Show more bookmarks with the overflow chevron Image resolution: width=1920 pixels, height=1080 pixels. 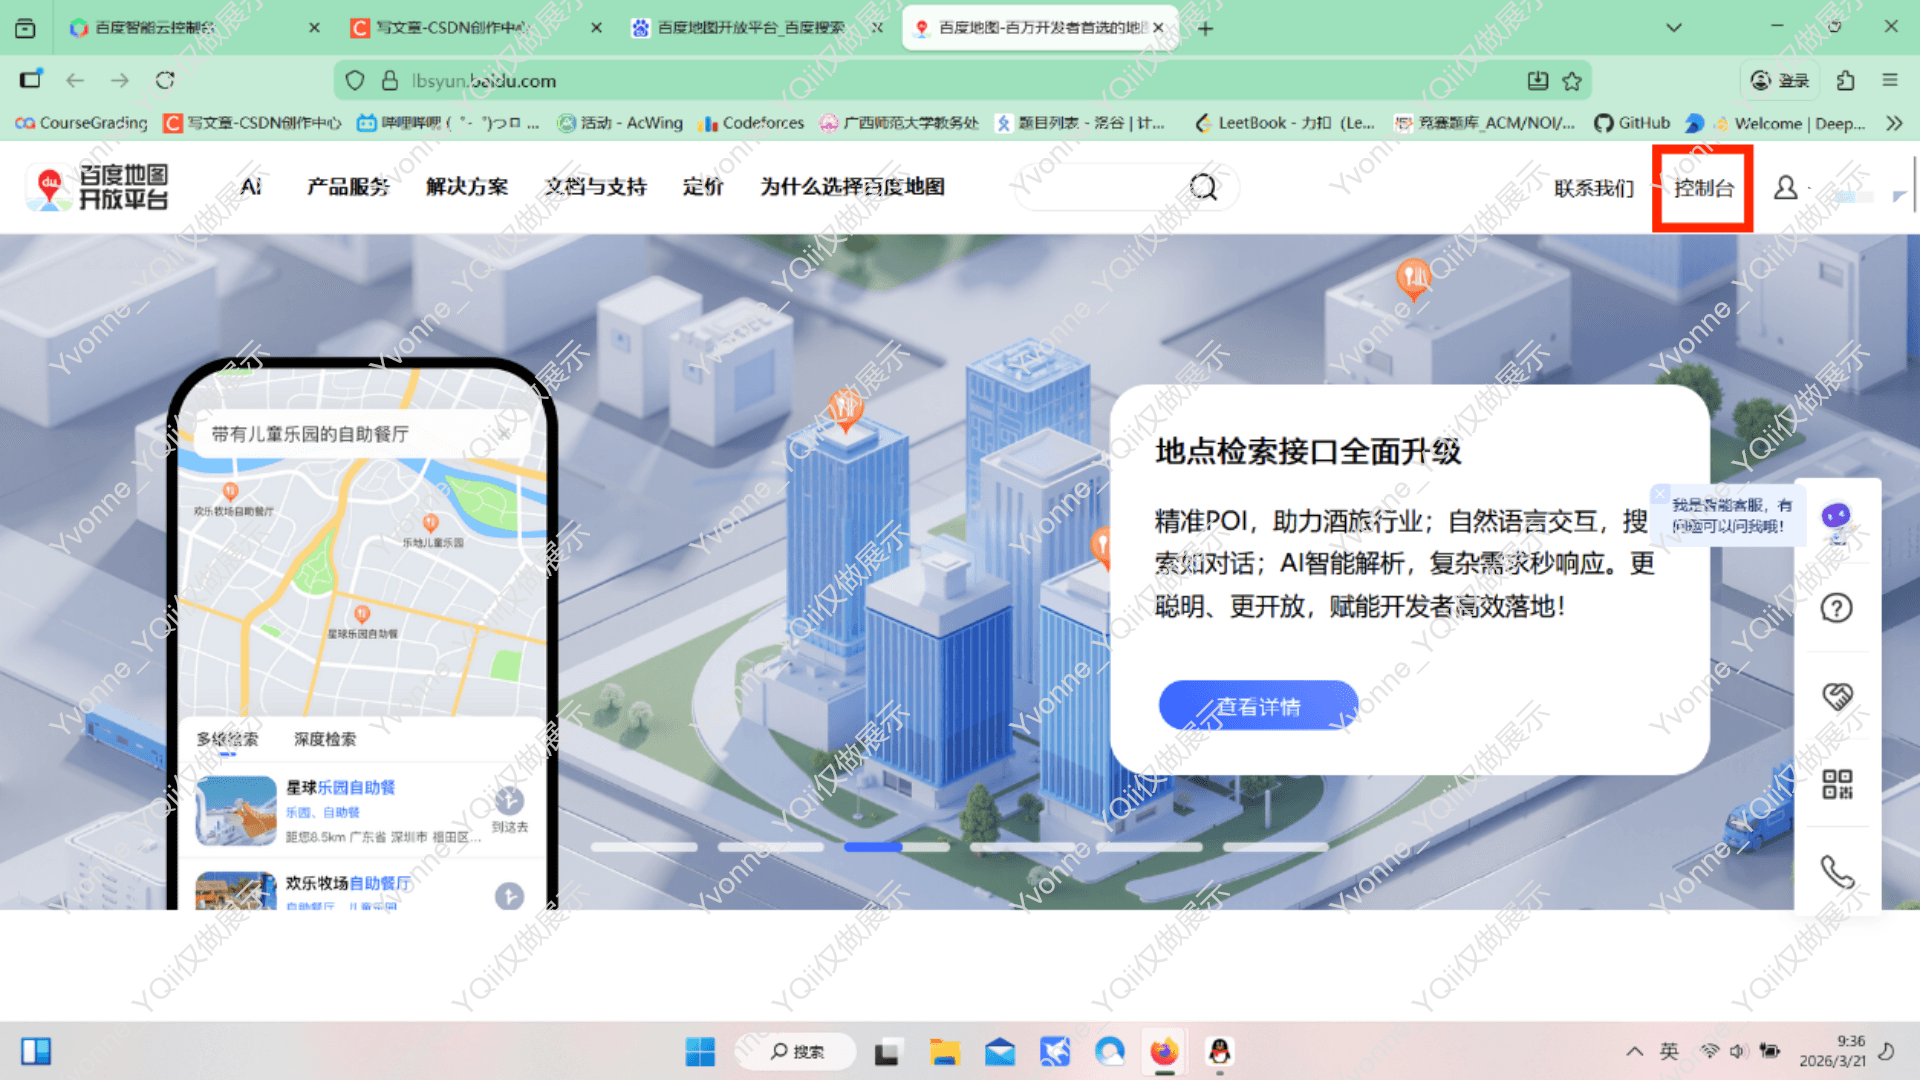[x=1893, y=123]
